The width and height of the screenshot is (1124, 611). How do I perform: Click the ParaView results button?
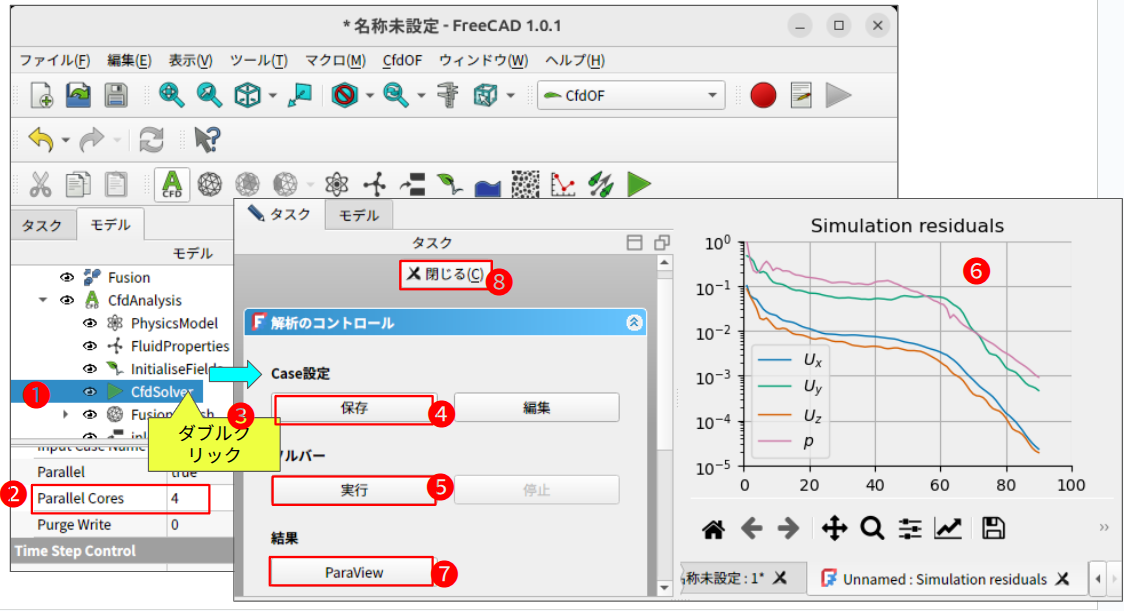click(x=353, y=572)
